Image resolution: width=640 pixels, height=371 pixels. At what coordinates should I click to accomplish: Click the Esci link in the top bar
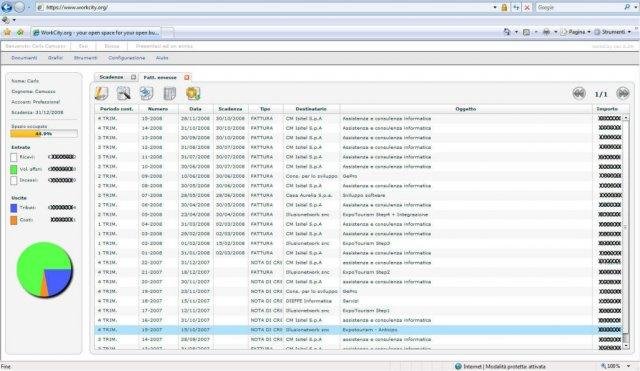point(83,46)
